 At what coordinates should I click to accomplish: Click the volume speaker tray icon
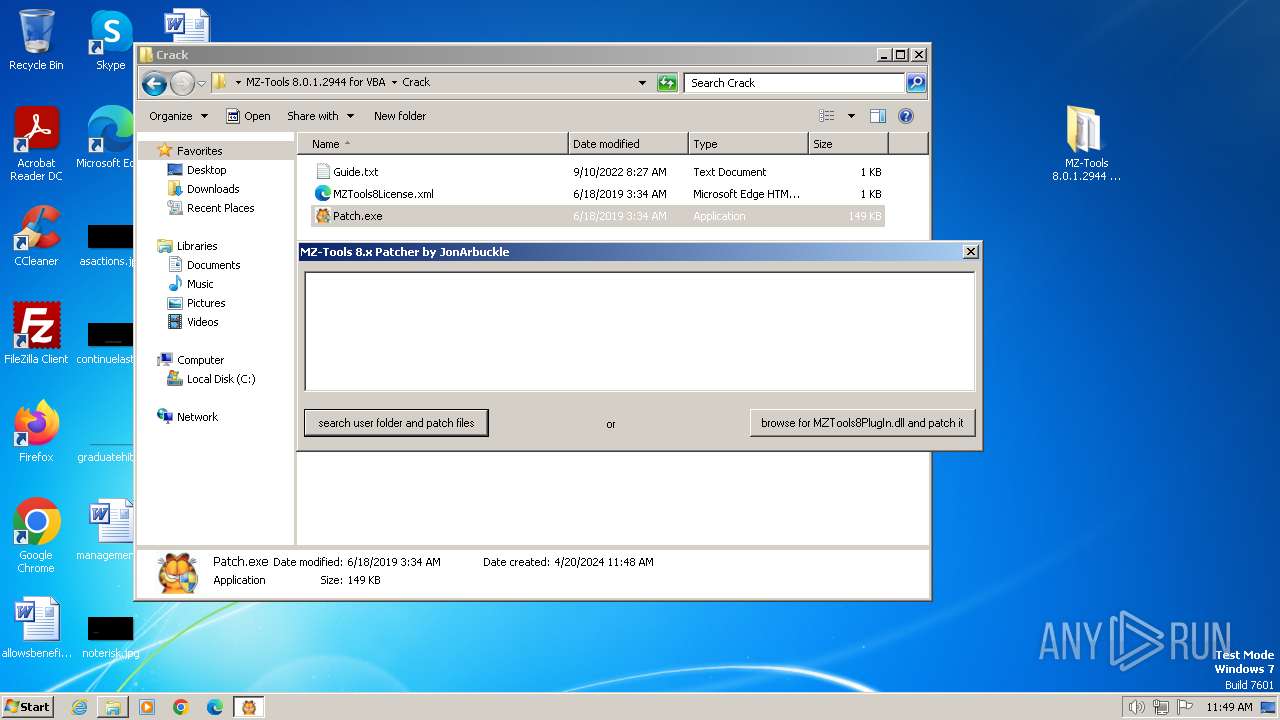pos(1136,707)
